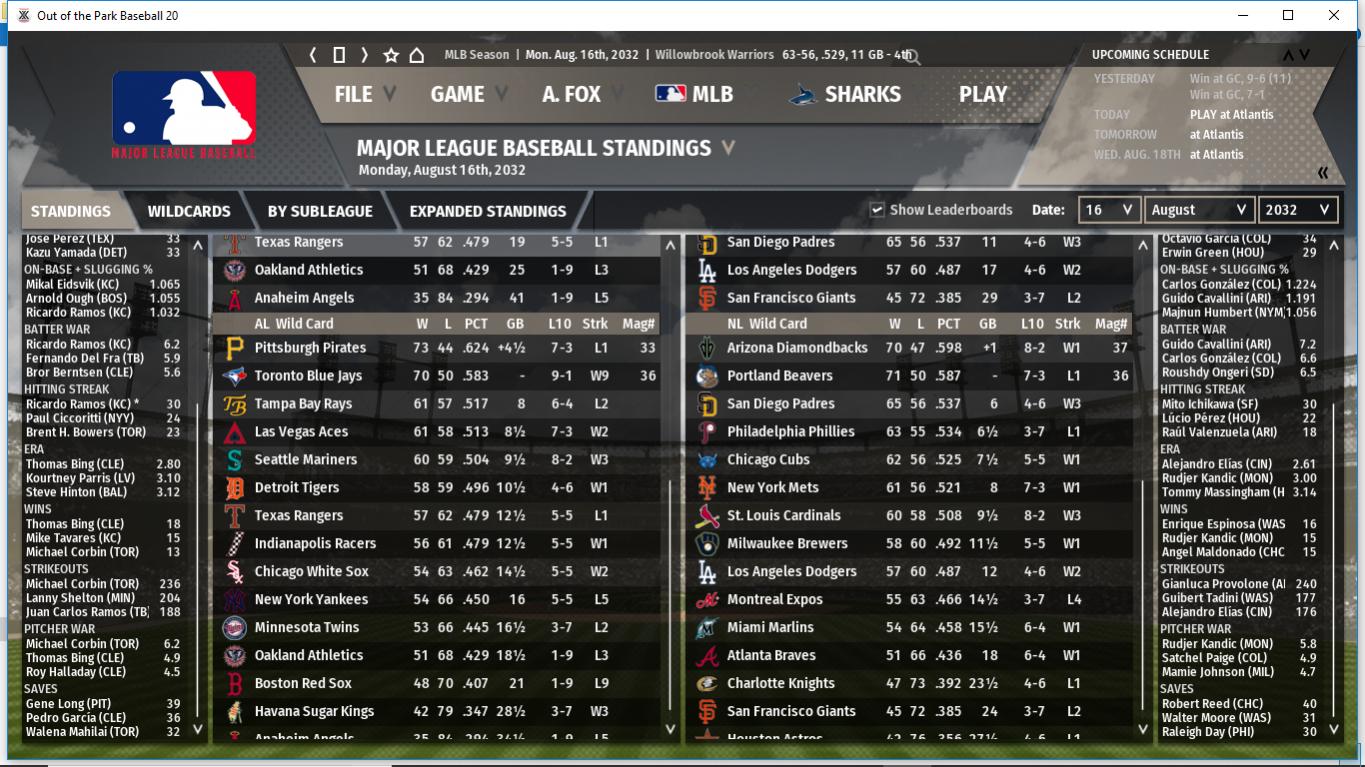Click the Toronto Blue Jays logo
1365x767 pixels.
click(x=235, y=376)
